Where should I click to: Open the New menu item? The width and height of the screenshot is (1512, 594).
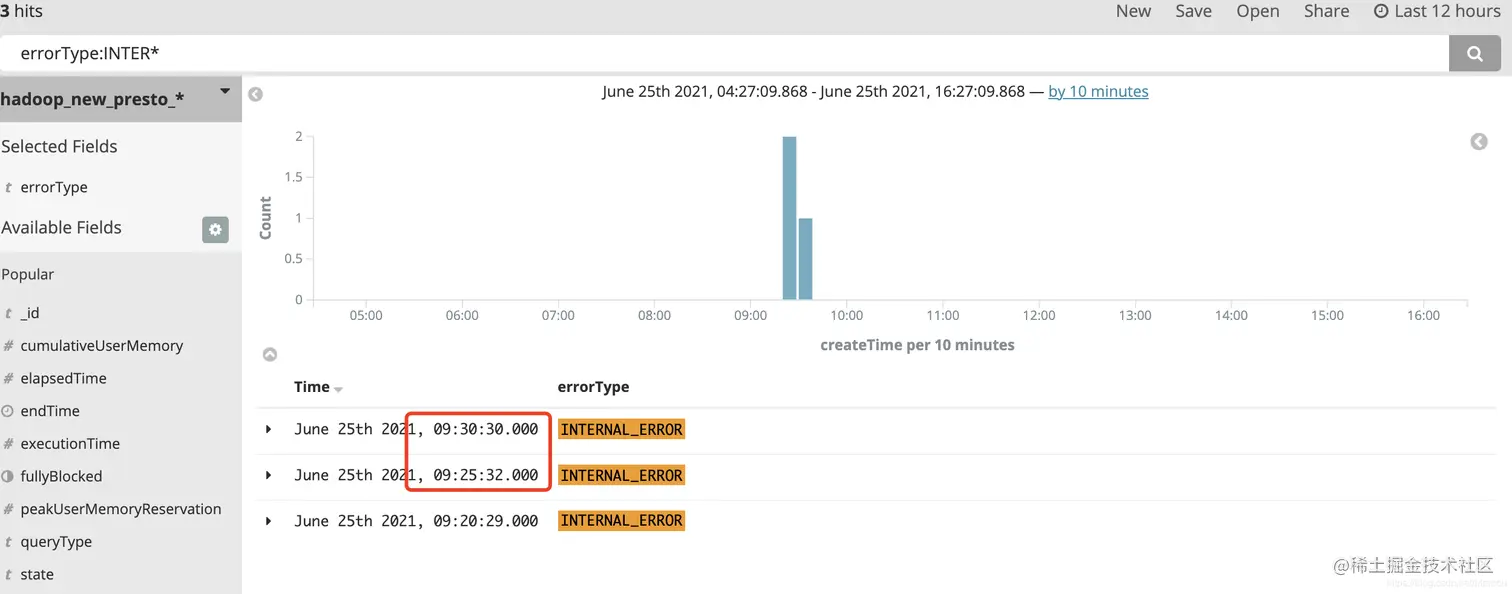pos(1133,11)
